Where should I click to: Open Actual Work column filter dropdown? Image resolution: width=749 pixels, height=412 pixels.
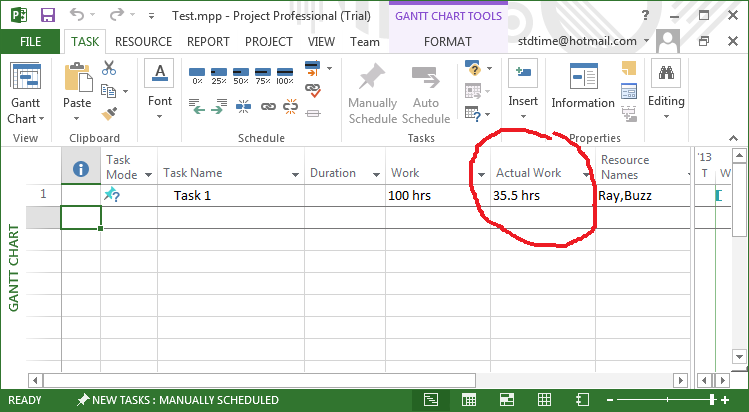[586, 175]
